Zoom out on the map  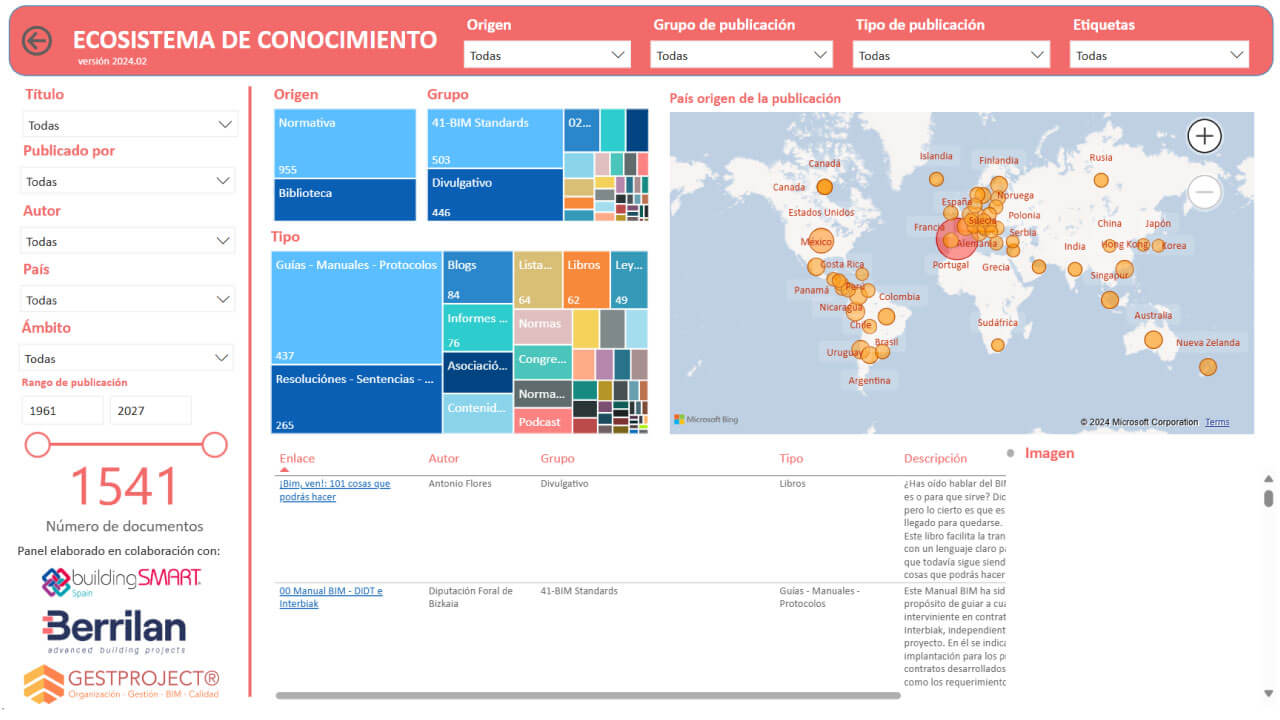[1204, 191]
